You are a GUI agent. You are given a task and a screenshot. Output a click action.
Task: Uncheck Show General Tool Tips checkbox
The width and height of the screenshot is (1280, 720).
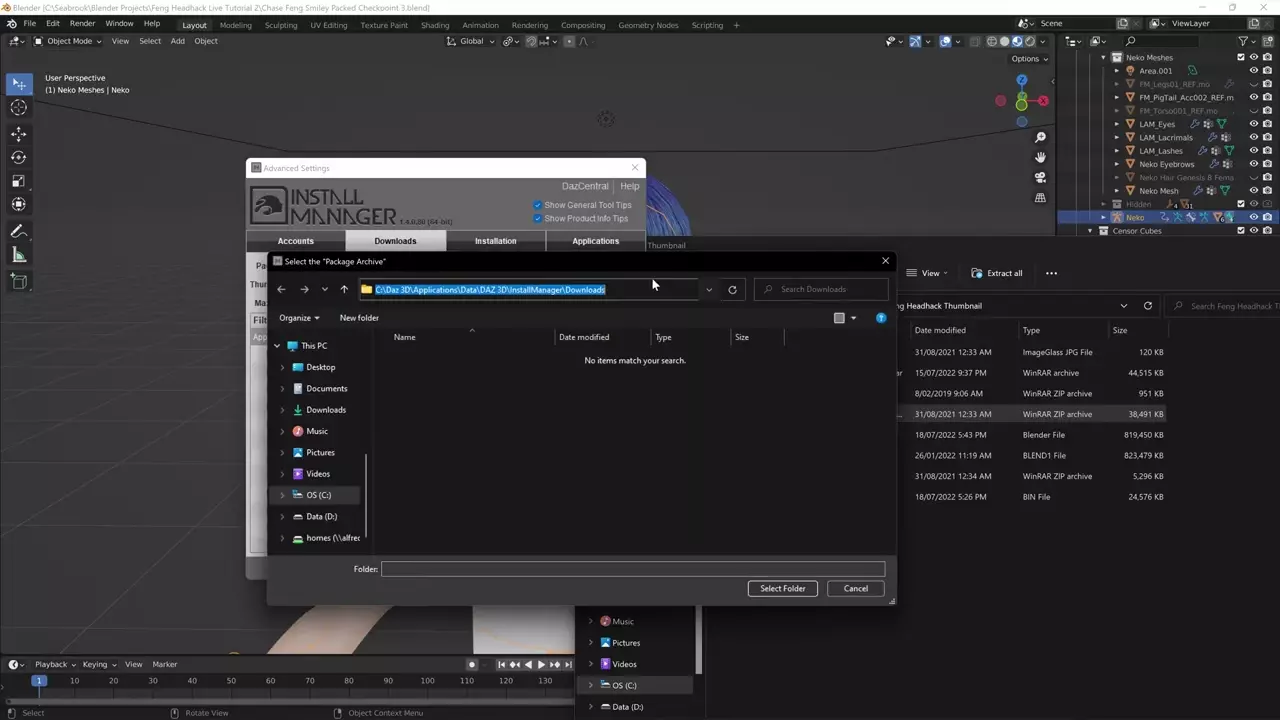coord(538,205)
